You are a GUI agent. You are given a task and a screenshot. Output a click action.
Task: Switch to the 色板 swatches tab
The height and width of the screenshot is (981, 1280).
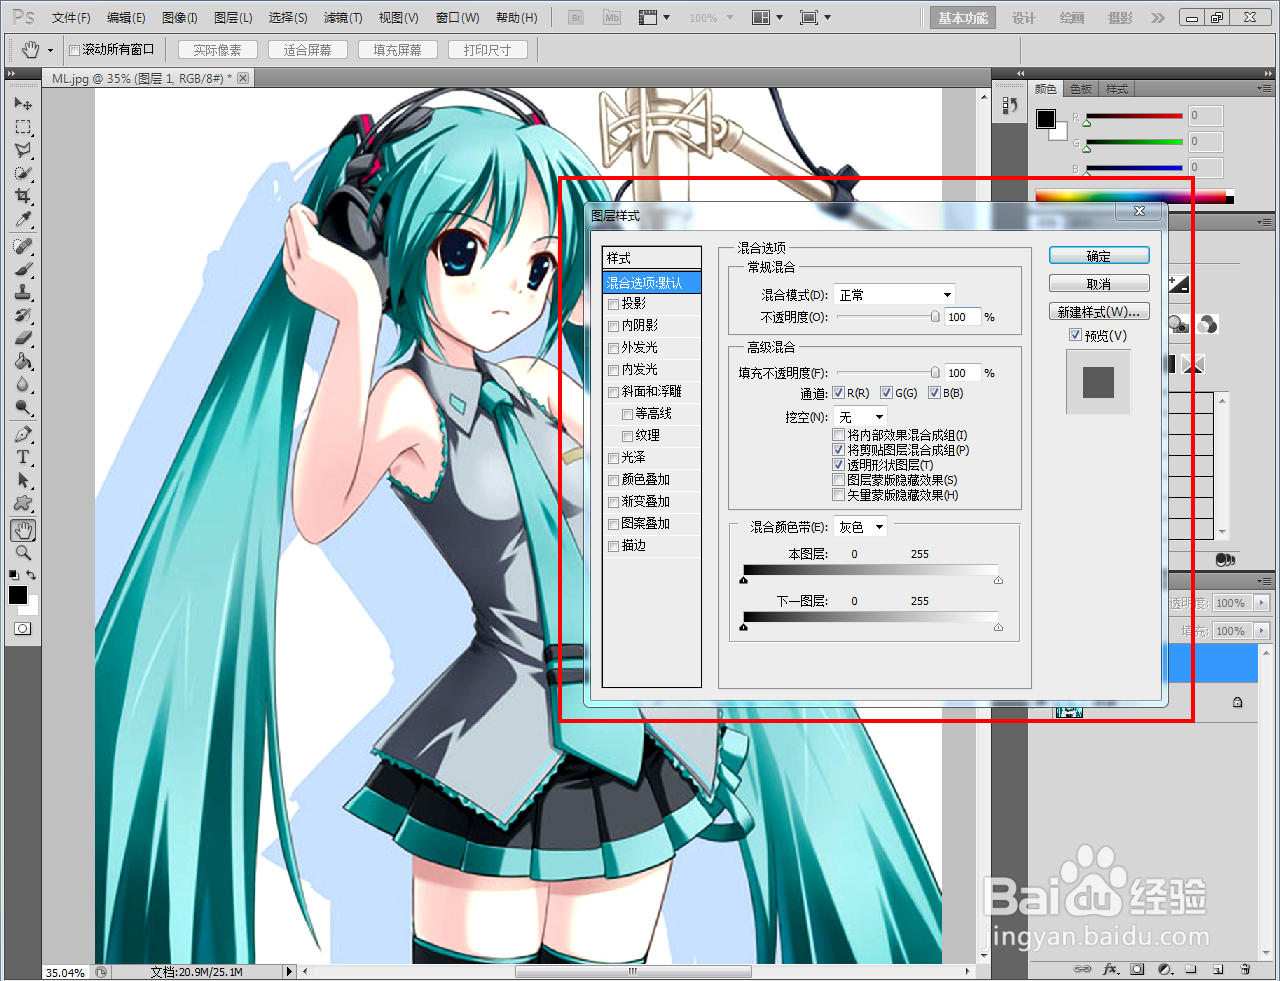click(1081, 89)
